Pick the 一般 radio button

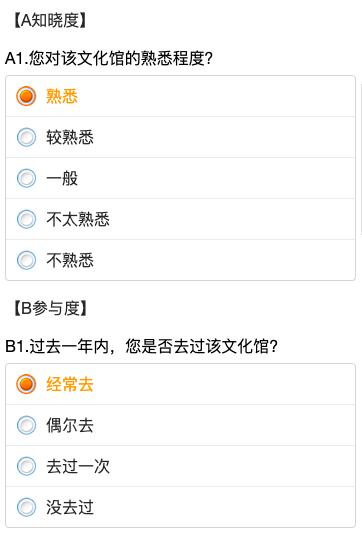click(26, 178)
